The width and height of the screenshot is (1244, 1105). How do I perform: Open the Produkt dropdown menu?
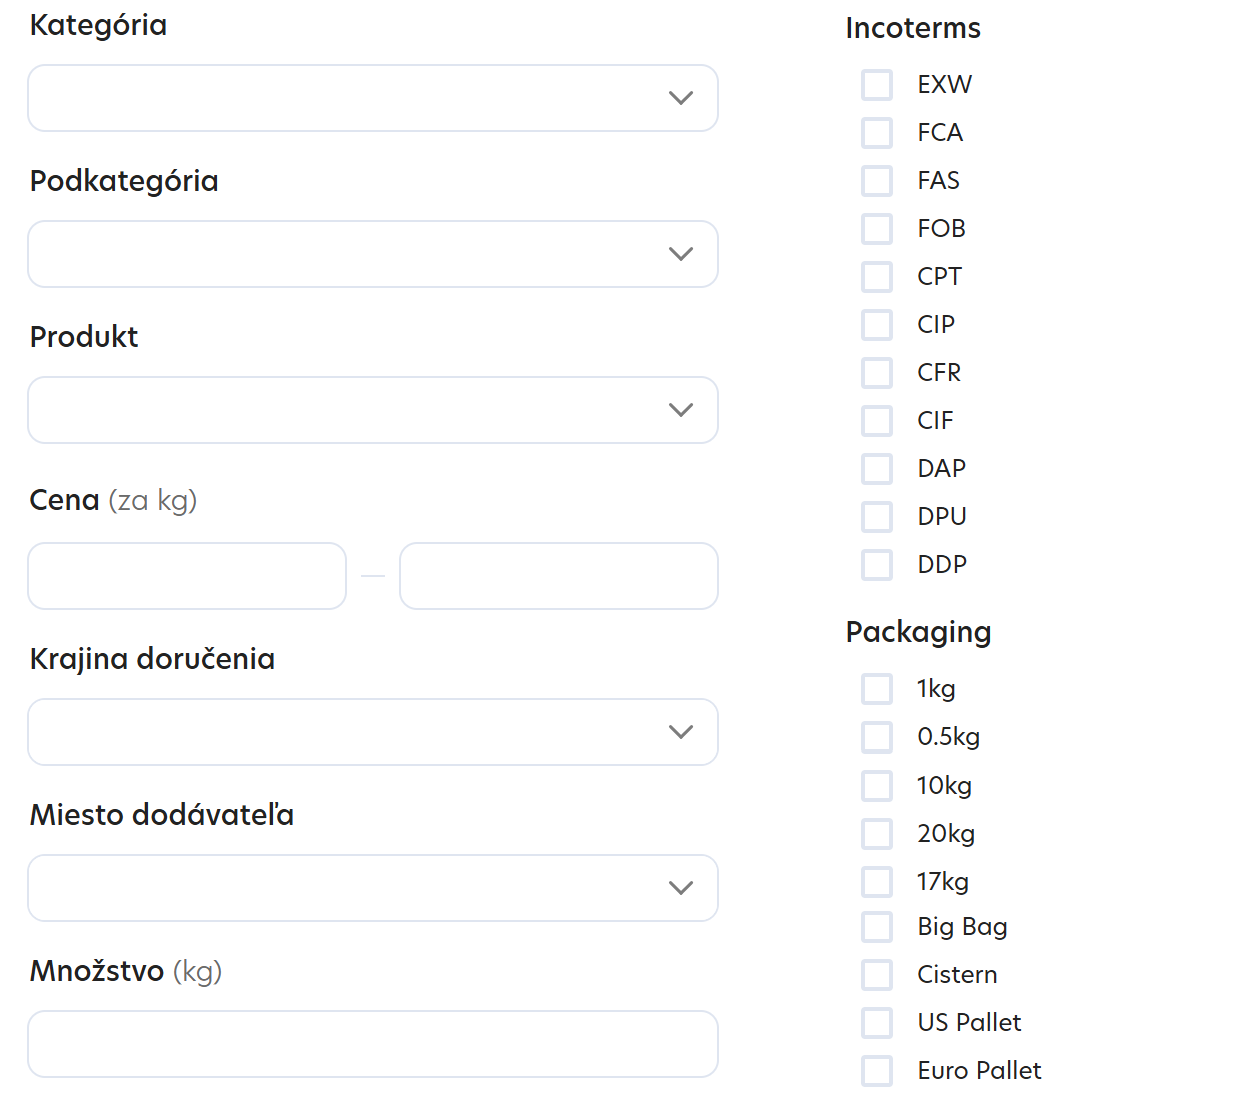click(372, 409)
